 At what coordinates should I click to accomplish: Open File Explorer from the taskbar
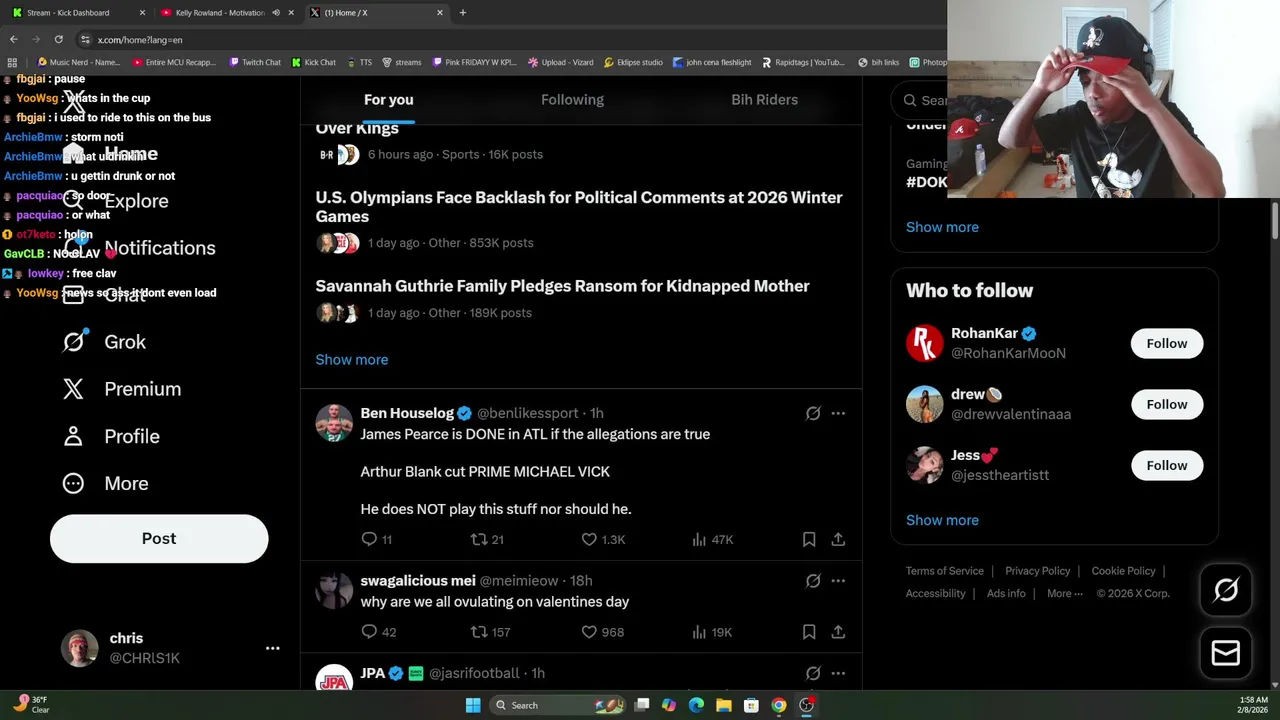pyautogui.click(x=724, y=705)
